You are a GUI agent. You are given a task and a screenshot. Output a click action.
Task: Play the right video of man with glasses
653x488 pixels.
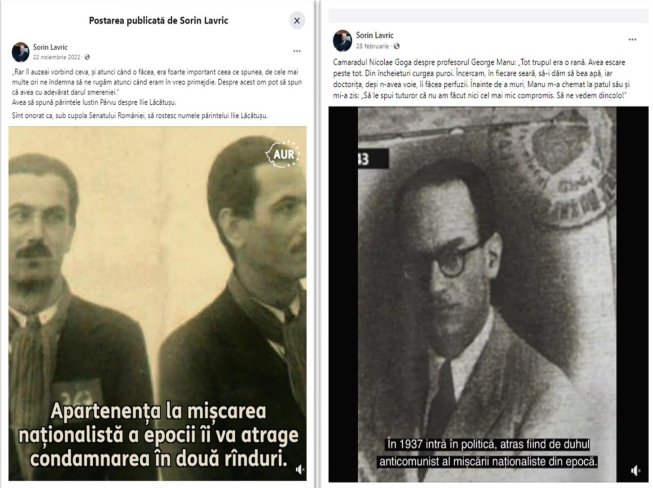click(488, 294)
